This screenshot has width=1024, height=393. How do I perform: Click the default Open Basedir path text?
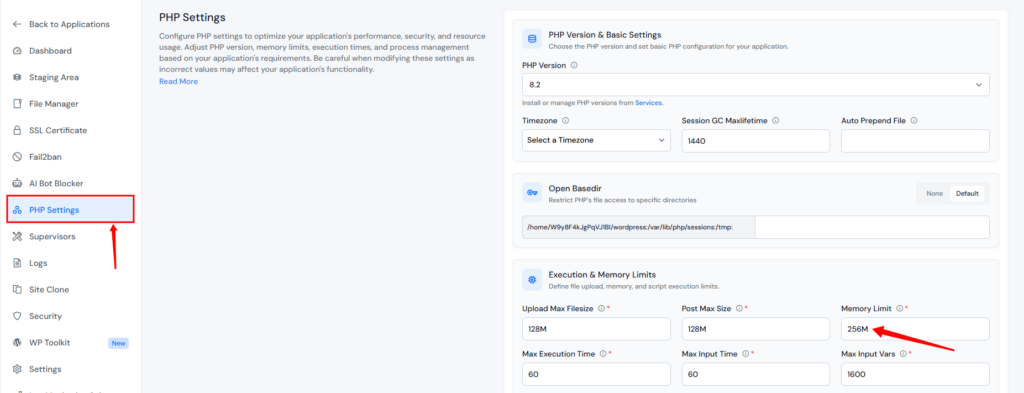(630, 227)
